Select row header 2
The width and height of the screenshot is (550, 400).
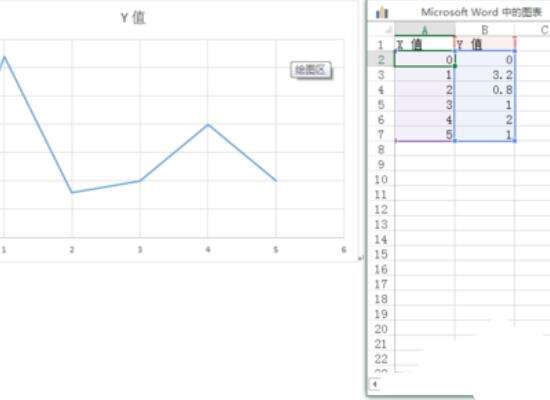[x=381, y=59]
